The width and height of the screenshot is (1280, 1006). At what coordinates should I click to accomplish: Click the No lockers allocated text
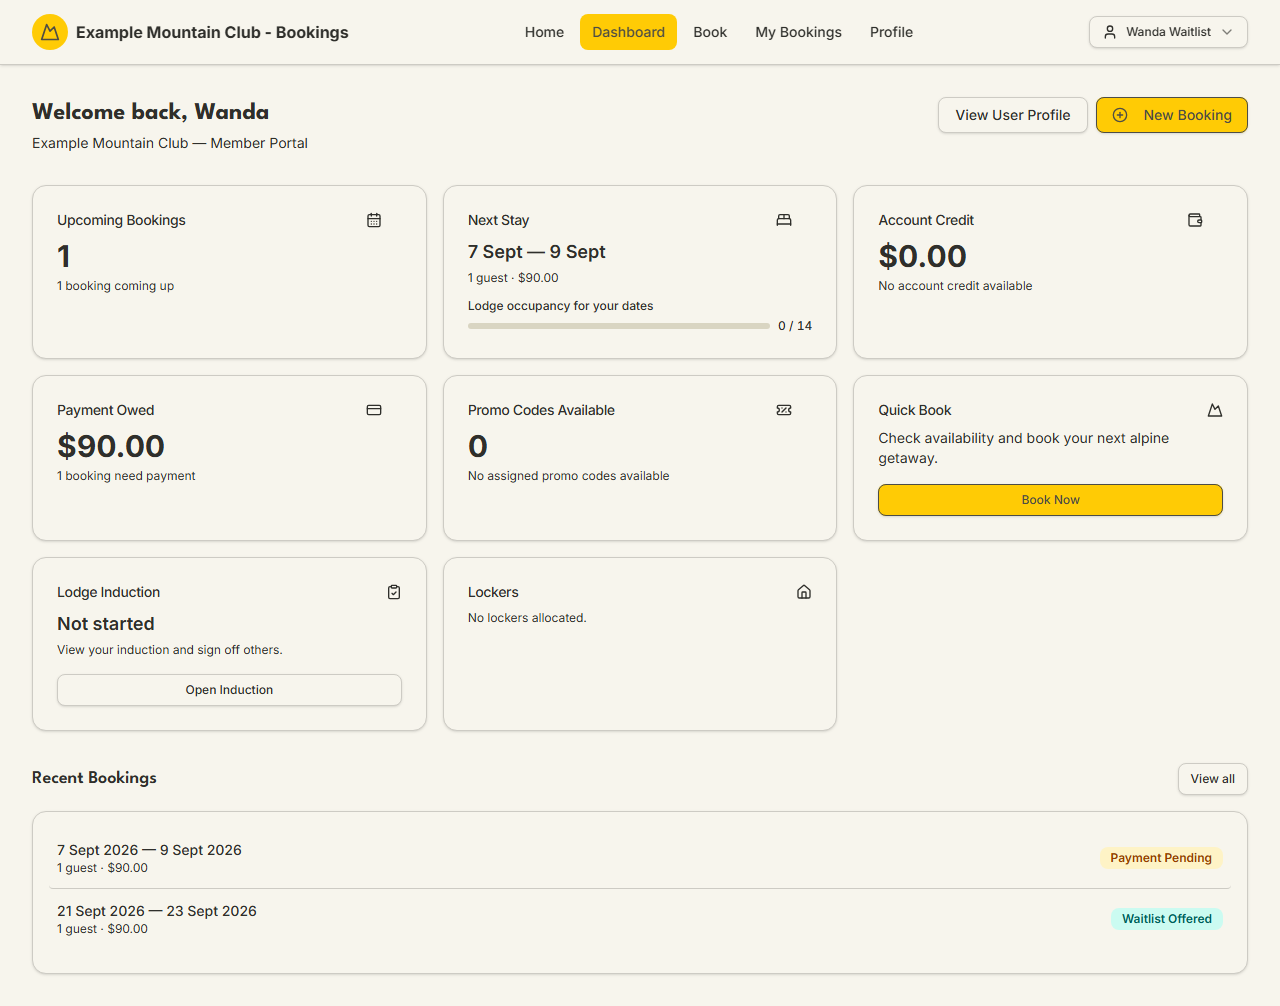[527, 618]
